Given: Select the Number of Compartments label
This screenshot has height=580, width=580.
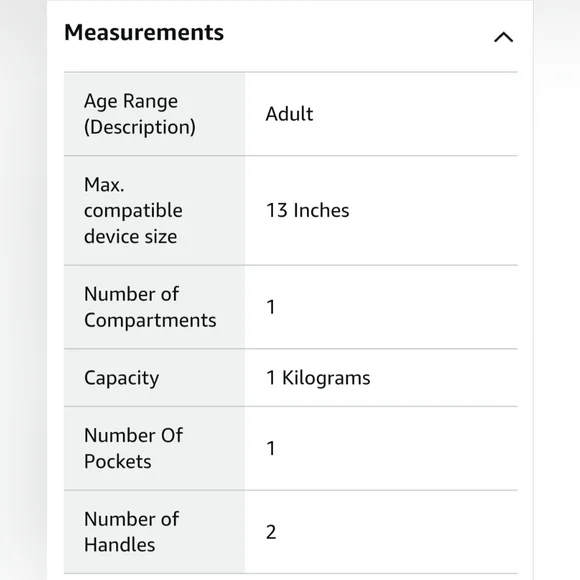Looking at the screenshot, I should click(x=150, y=307).
